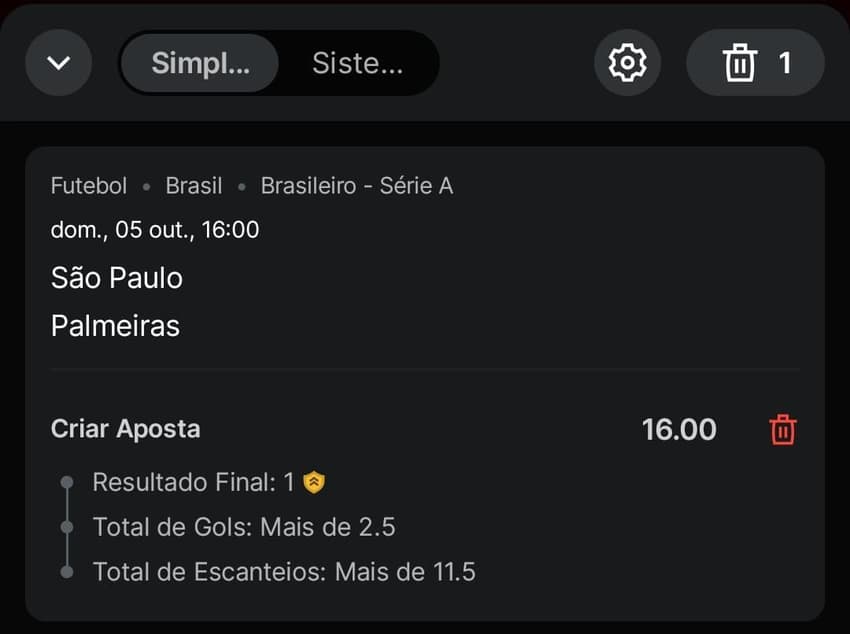Collapse the bet slip with the down chevron
This screenshot has width=850, height=634.
coord(58,62)
